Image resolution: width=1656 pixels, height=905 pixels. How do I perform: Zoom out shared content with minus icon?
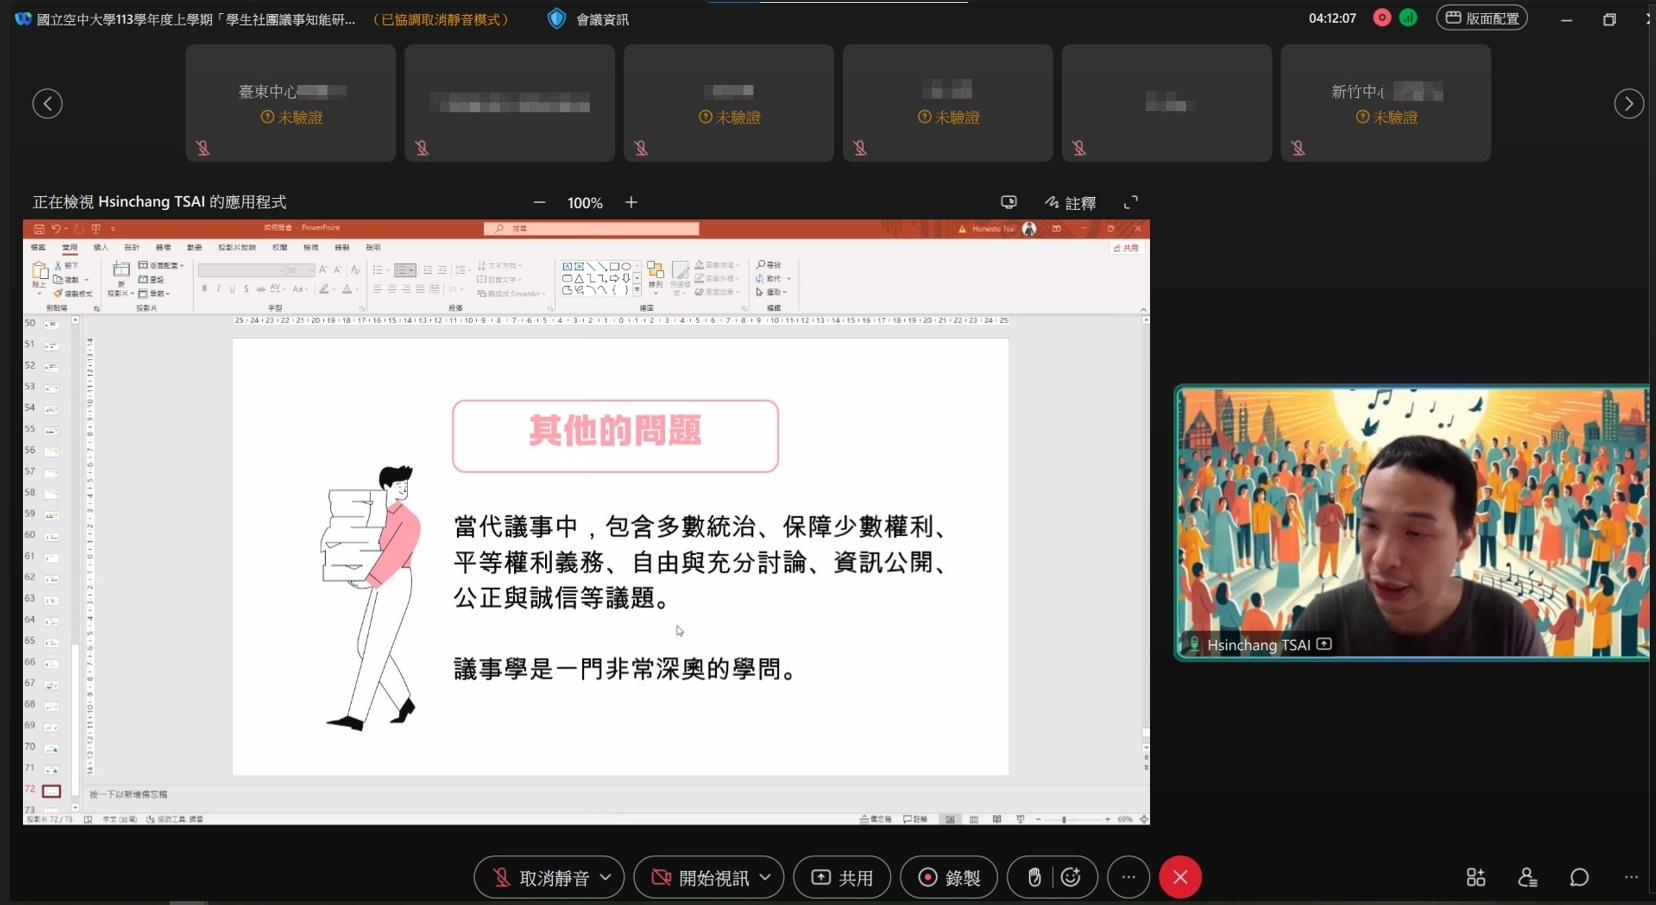[x=539, y=202]
